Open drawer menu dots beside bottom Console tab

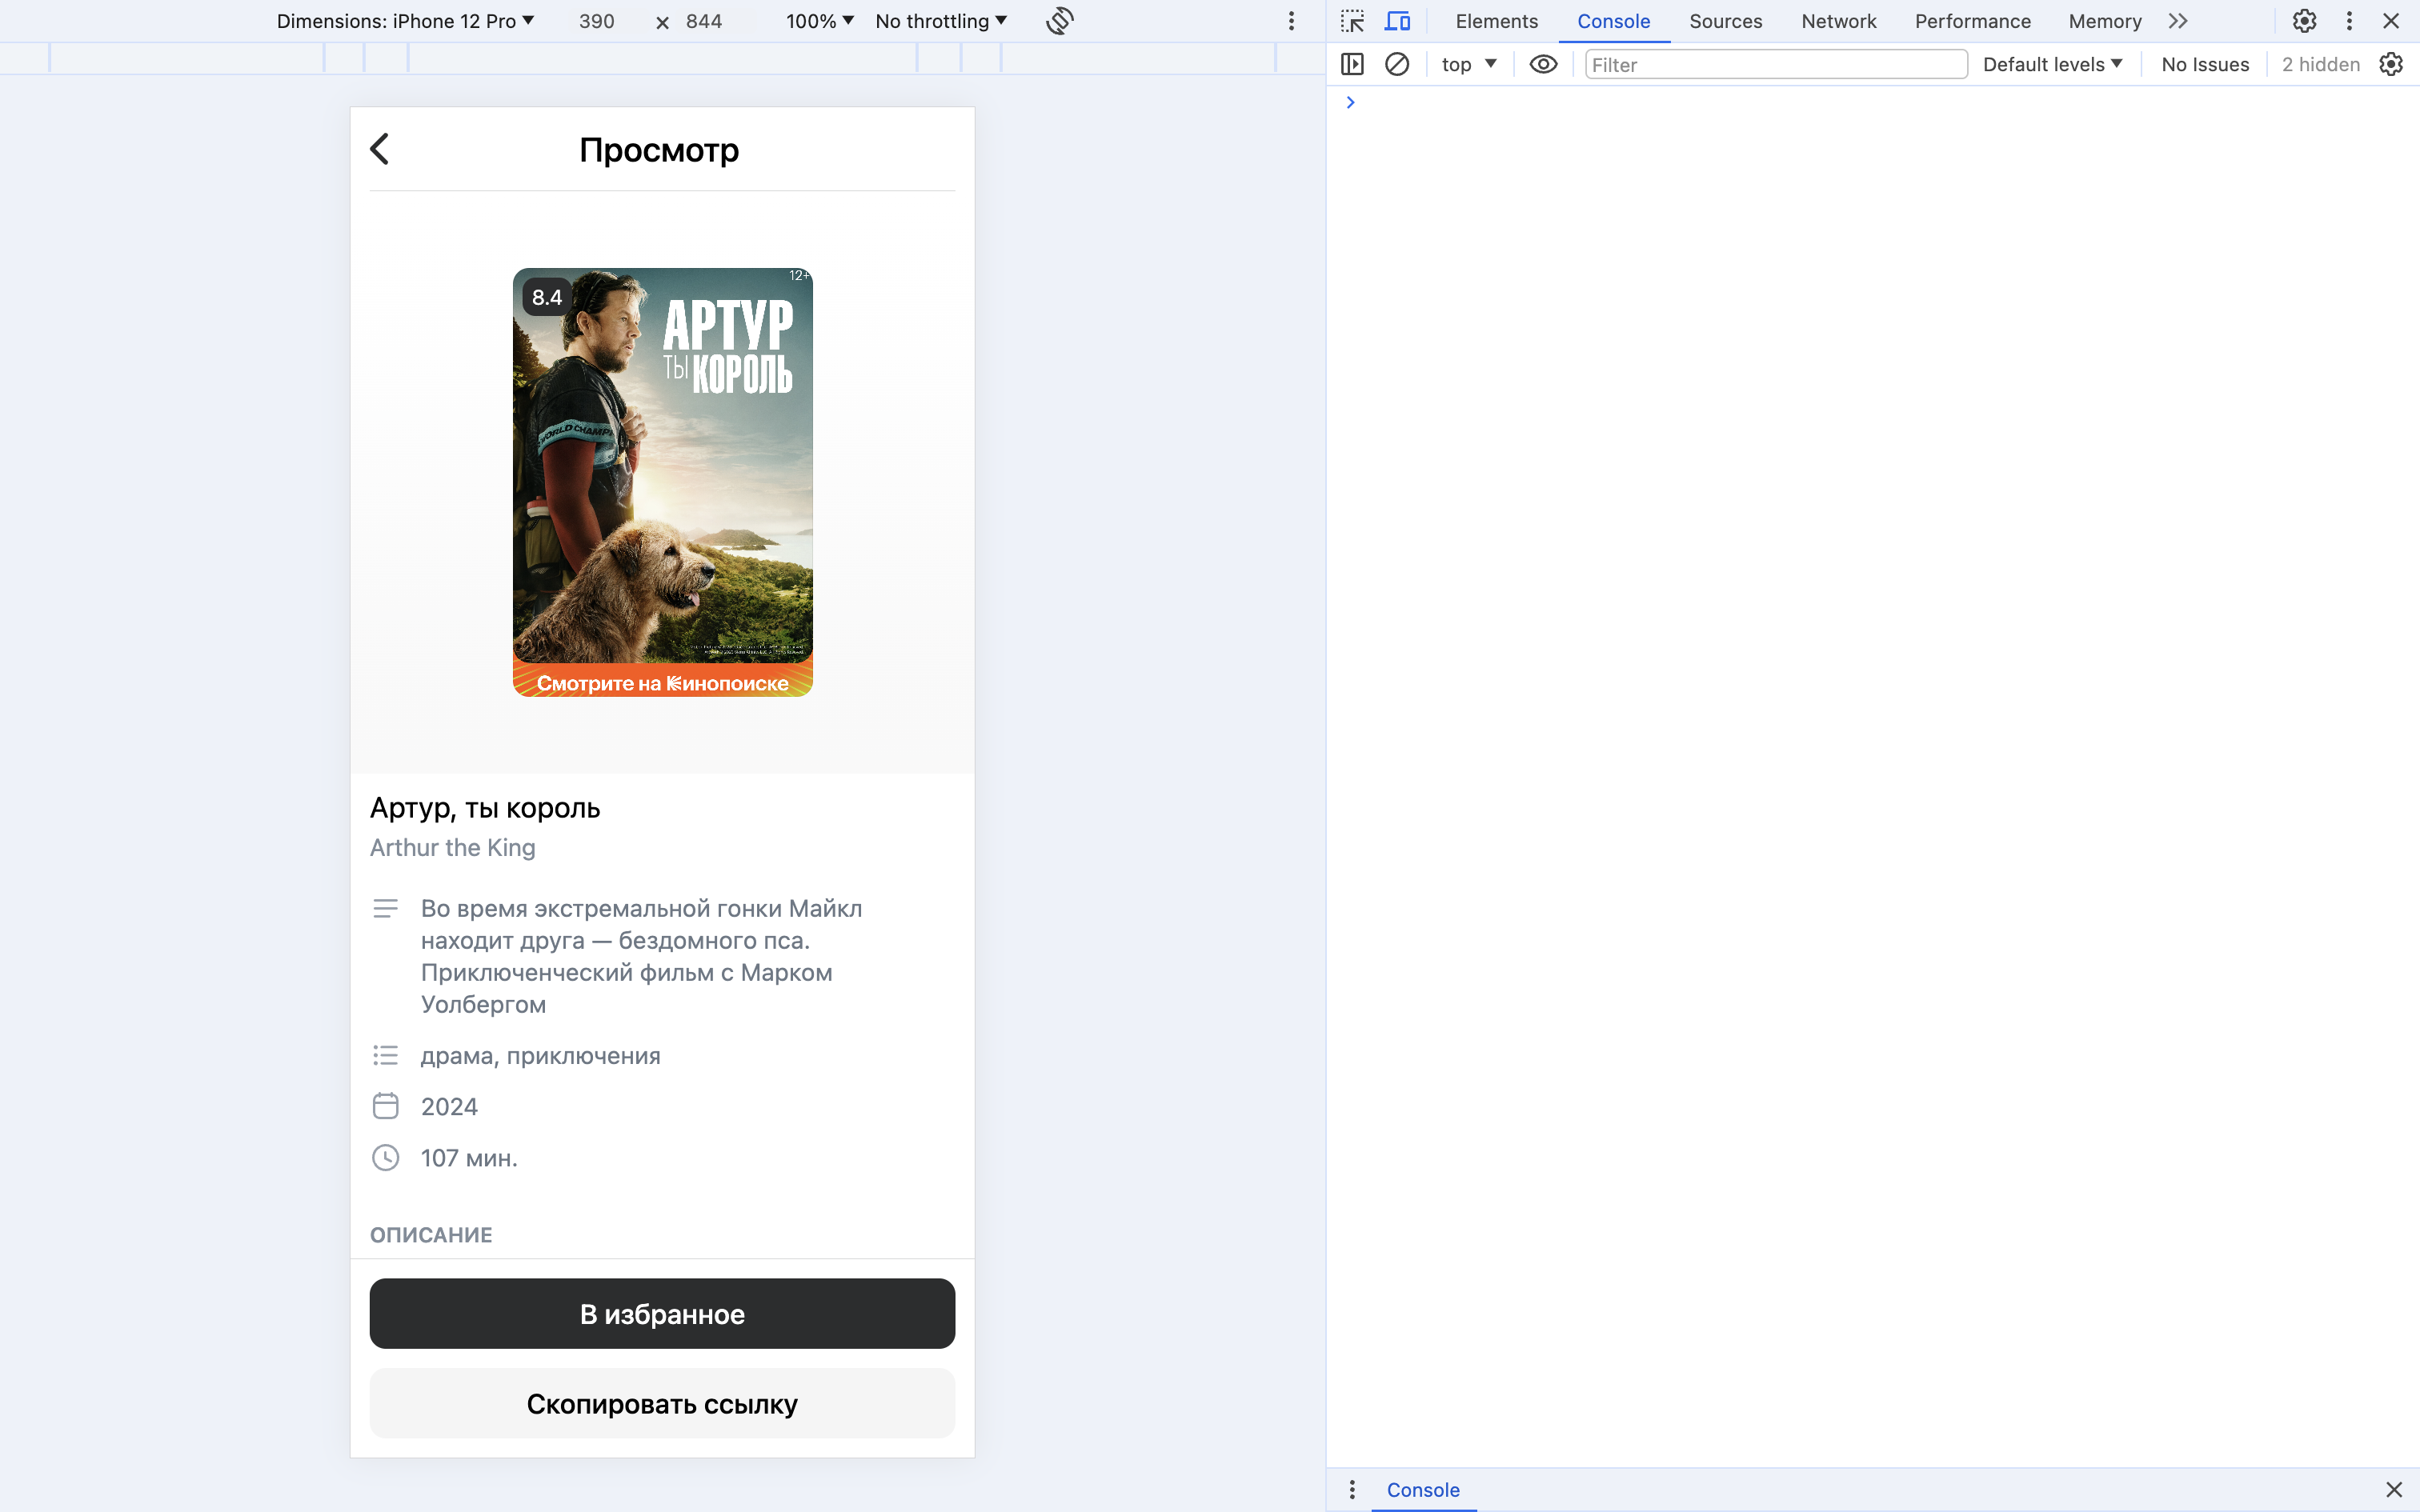[x=1352, y=1489]
